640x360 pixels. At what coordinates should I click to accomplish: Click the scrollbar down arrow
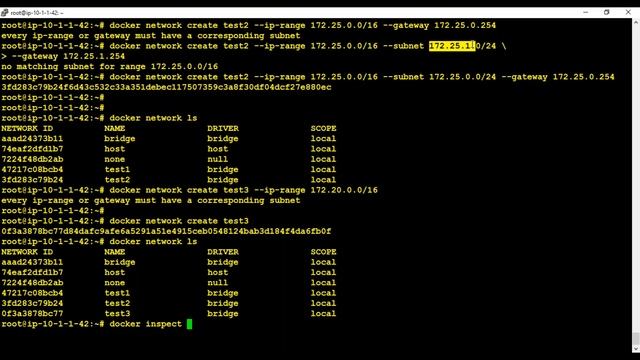click(636, 349)
